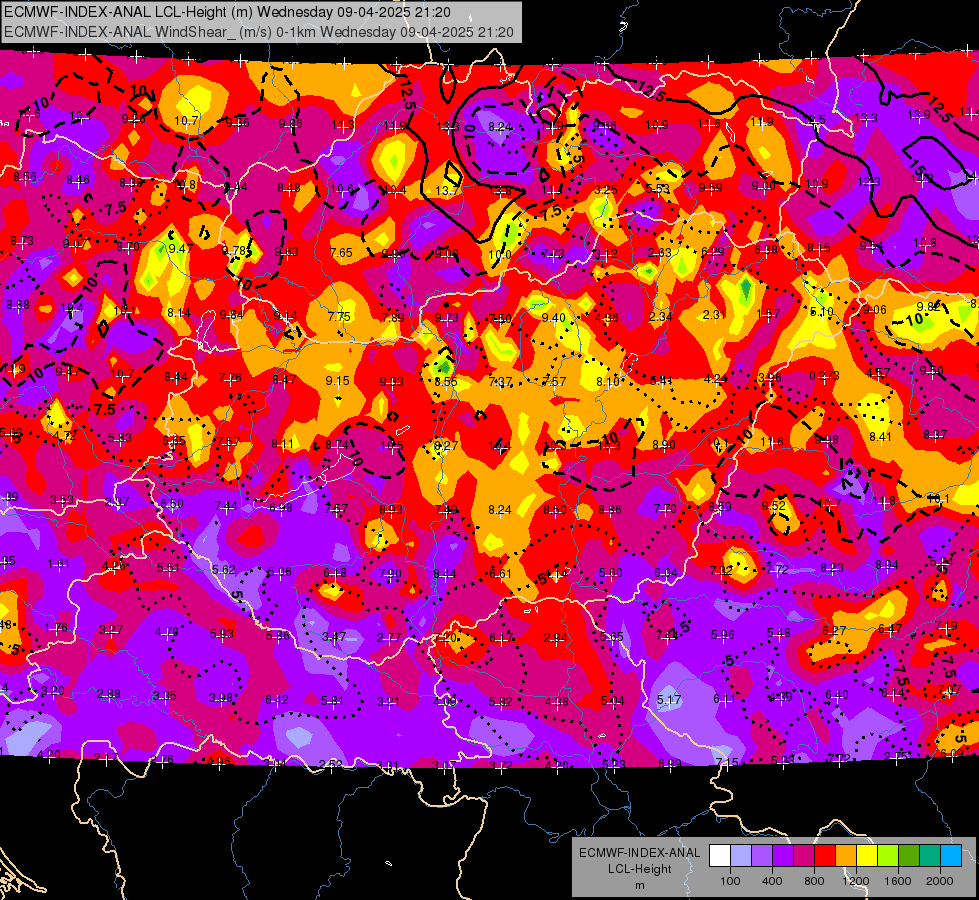Screen dimensions: 979x900
Task: Click the wind shear value 4.24
Action: click(716, 378)
